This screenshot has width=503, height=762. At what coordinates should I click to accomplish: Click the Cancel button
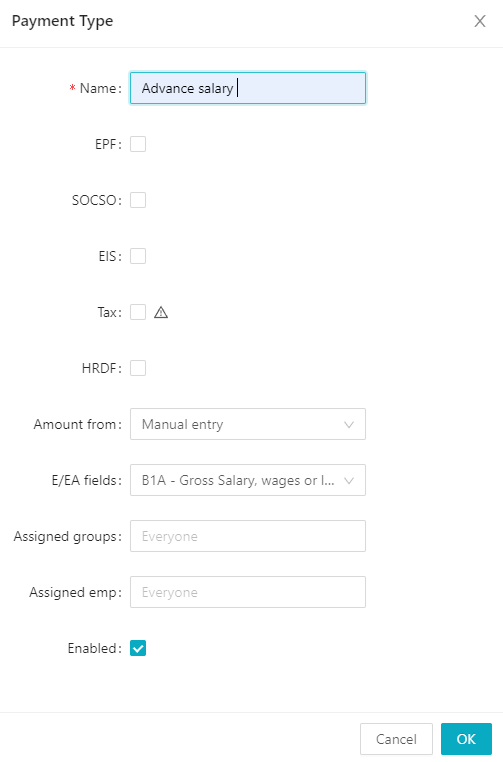click(396, 739)
